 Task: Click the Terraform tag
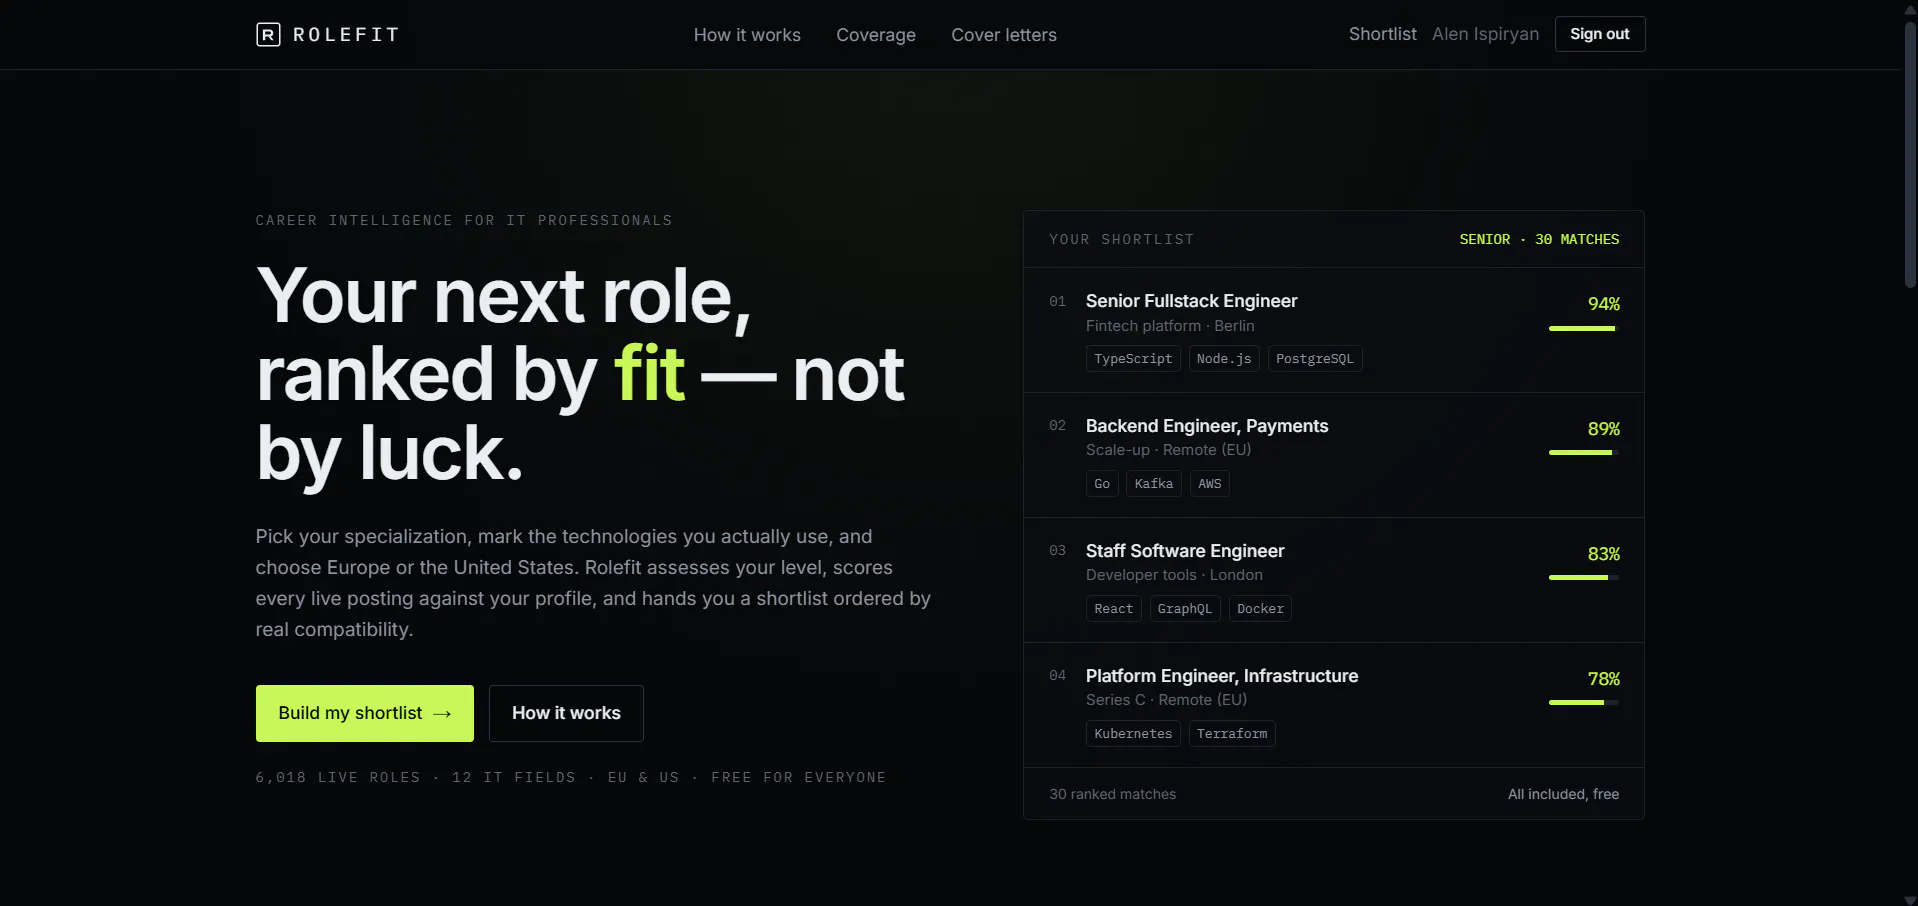pos(1232,734)
